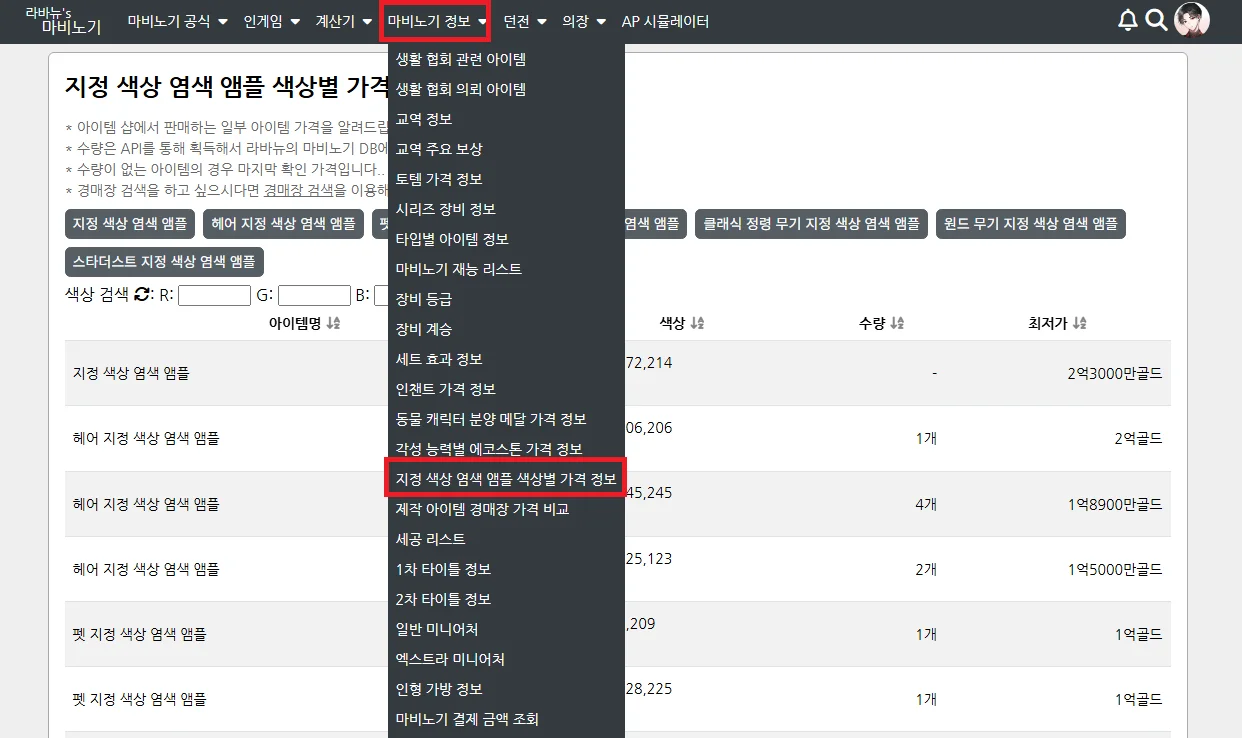Select 인챈트 가격 정보 from menu
This screenshot has width=1242, height=738.
tap(446, 389)
